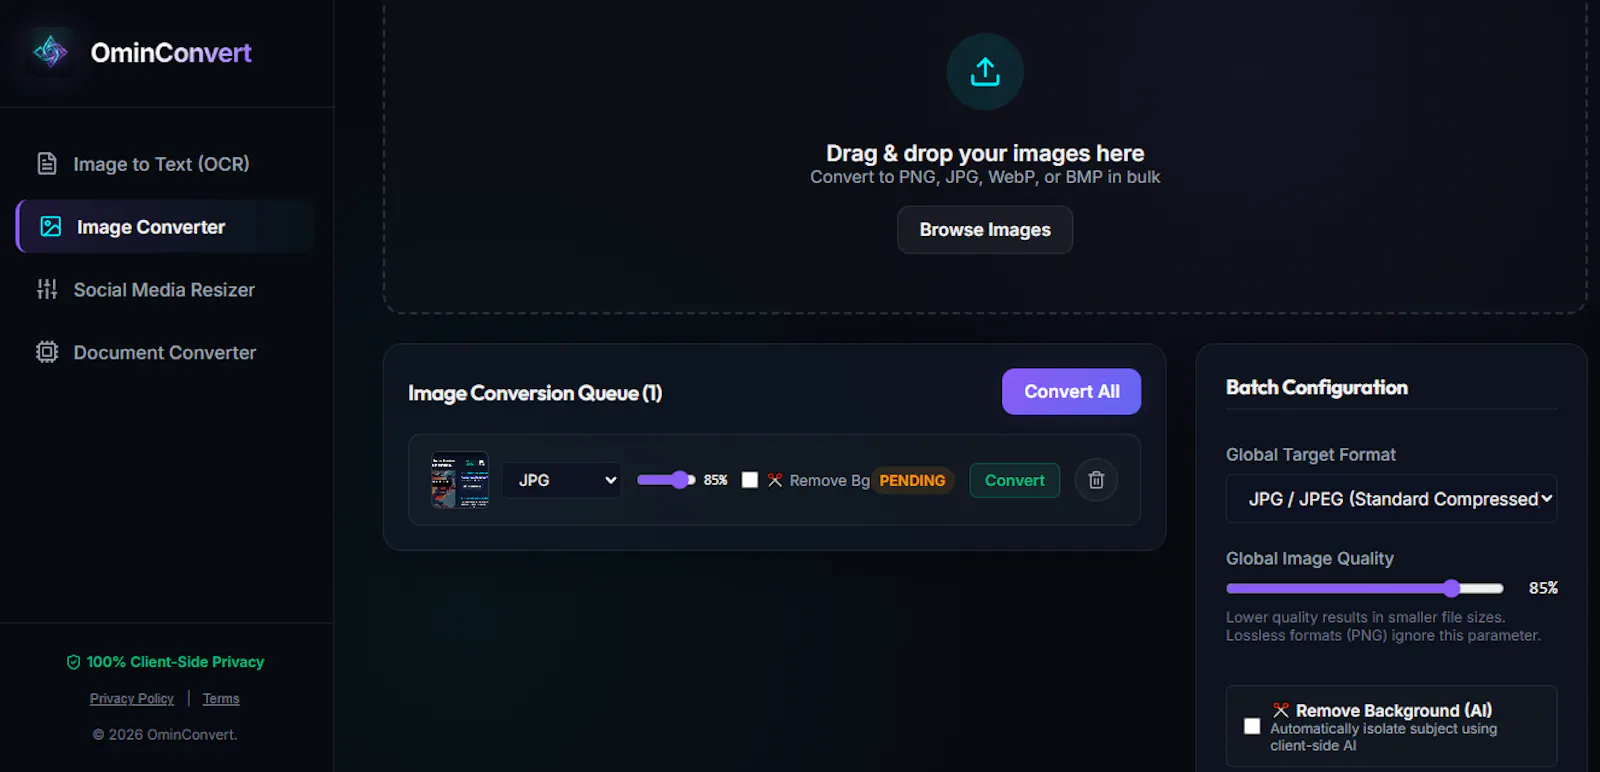Image resolution: width=1600 pixels, height=772 pixels.
Task: Click the Image to Text document icon
Action: [47, 164]
